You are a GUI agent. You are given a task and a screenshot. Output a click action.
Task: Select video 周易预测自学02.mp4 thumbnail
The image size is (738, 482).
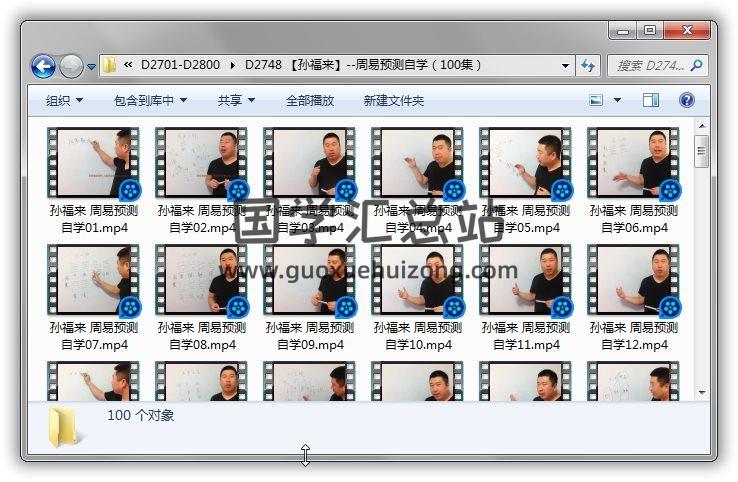tap(201, 163)
